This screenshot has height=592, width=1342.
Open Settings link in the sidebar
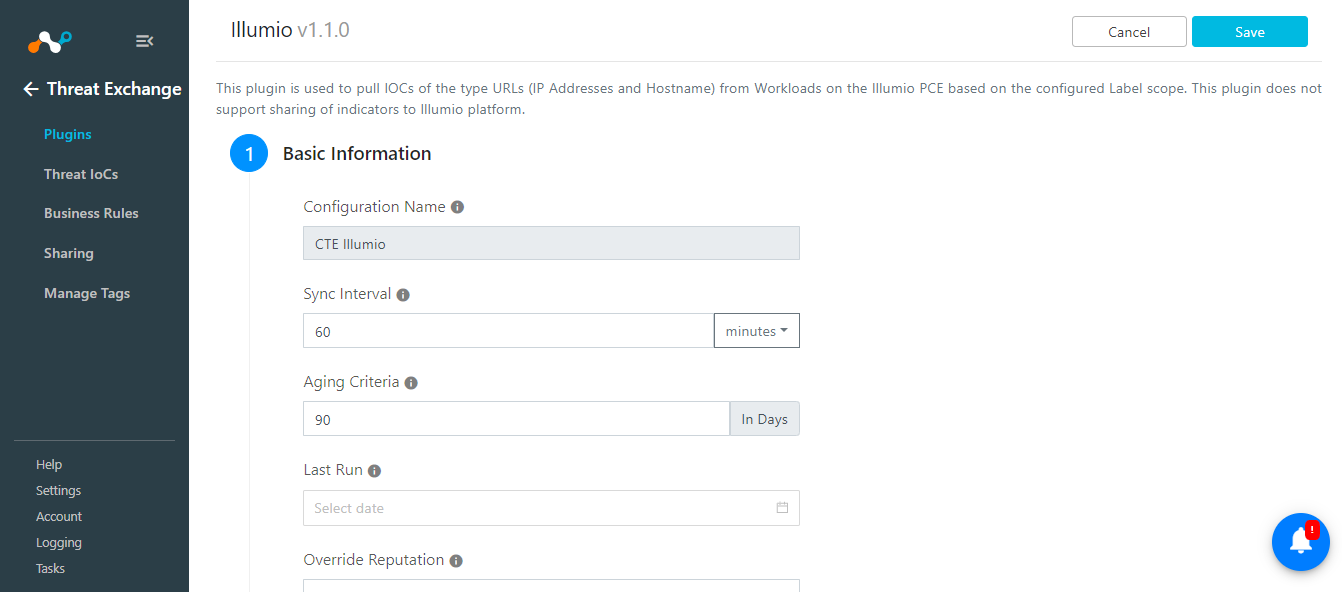tap(59, 491)
